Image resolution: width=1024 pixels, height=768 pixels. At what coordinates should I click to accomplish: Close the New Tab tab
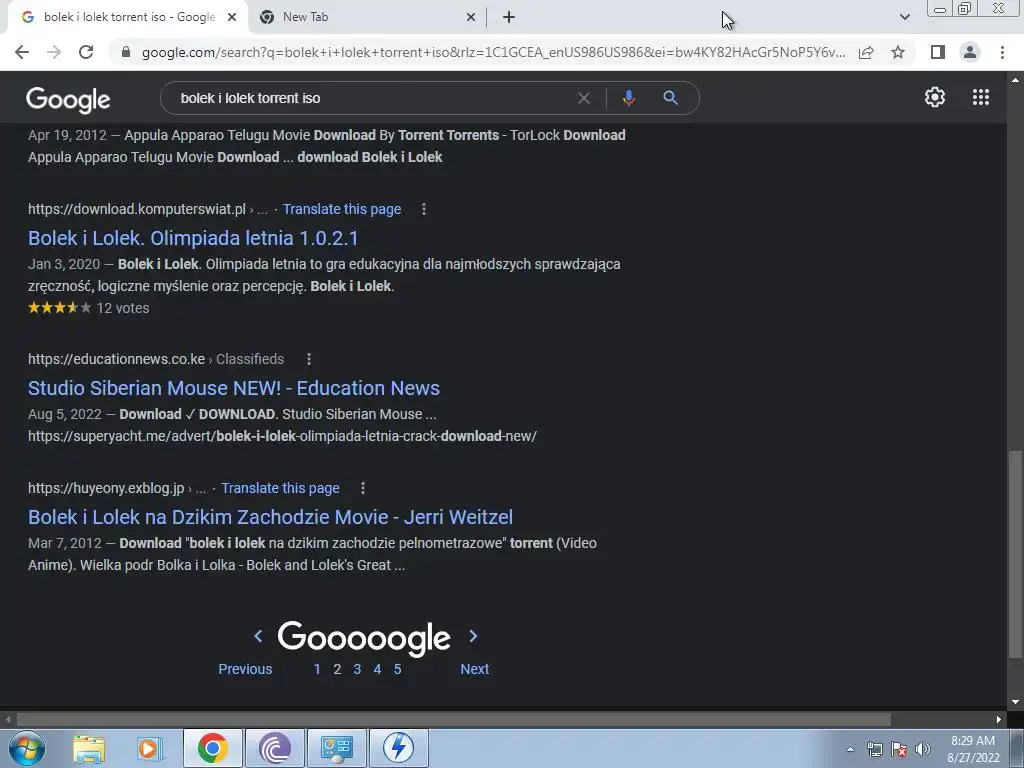click(471, 18)
